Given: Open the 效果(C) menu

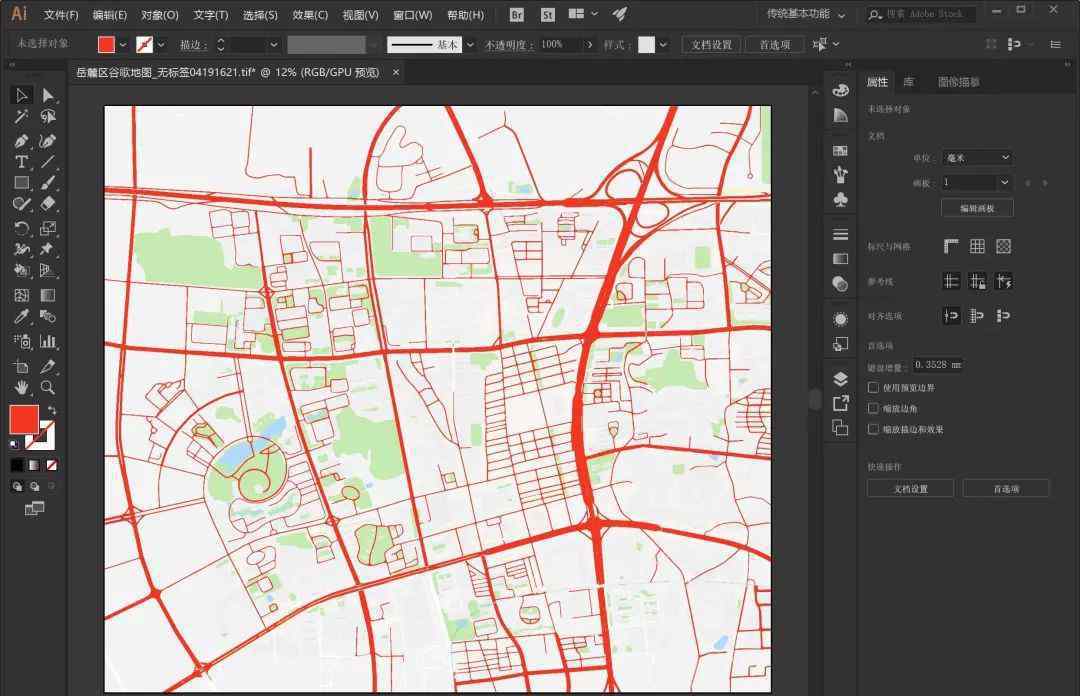Looking at the screenshot, I should [310, 14].
